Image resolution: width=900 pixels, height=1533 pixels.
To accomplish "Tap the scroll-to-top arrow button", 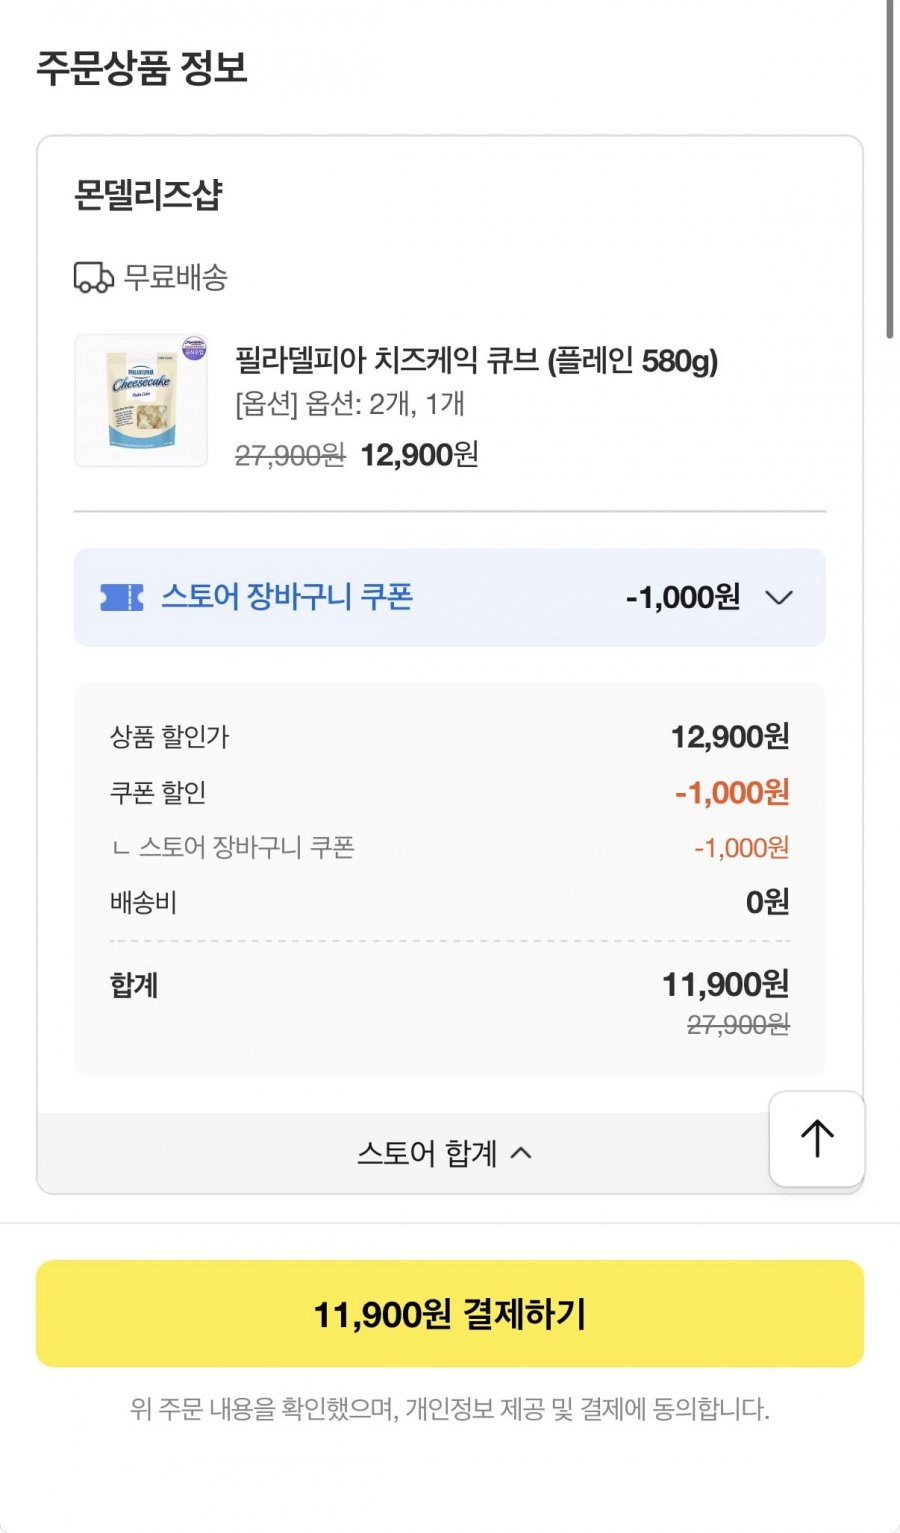I will click(x=816, y=1138).
